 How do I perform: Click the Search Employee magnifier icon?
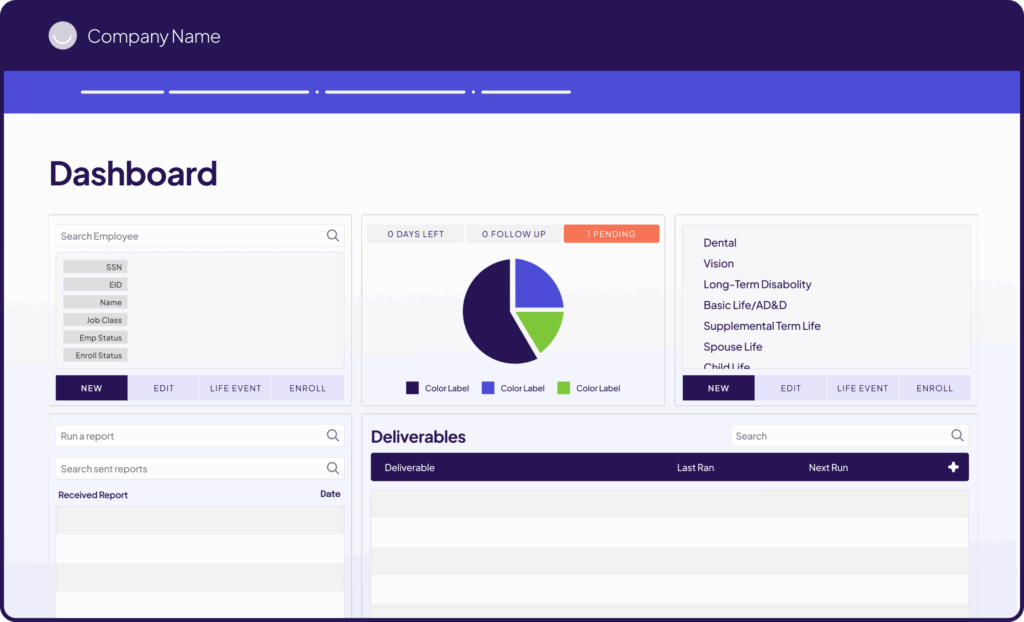333,236
